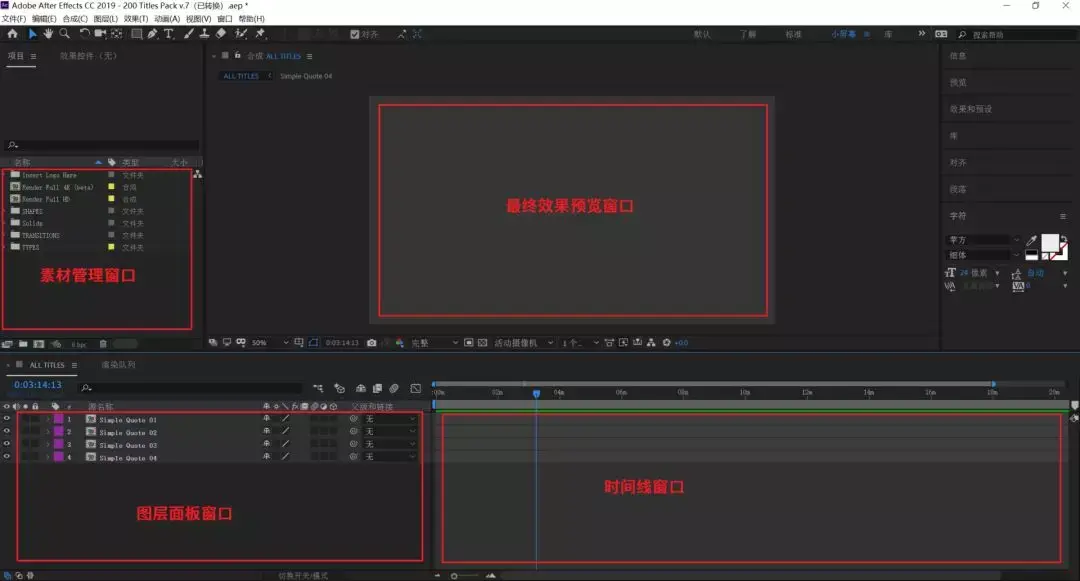The height and width of the screenshot is (581, 1080).
Task: Click the Reset Exposure icon in the viewer footer
Action: (x=667, y=343)
